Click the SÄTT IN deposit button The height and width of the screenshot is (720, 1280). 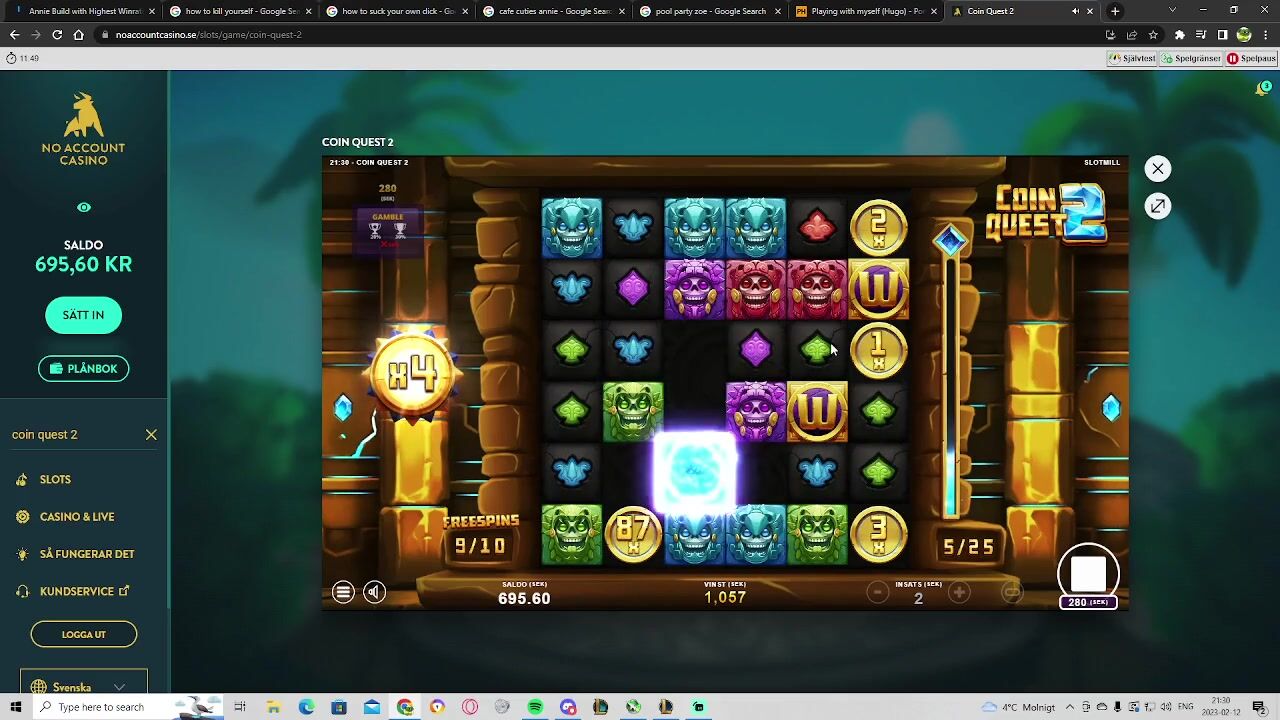click(84, 315)
